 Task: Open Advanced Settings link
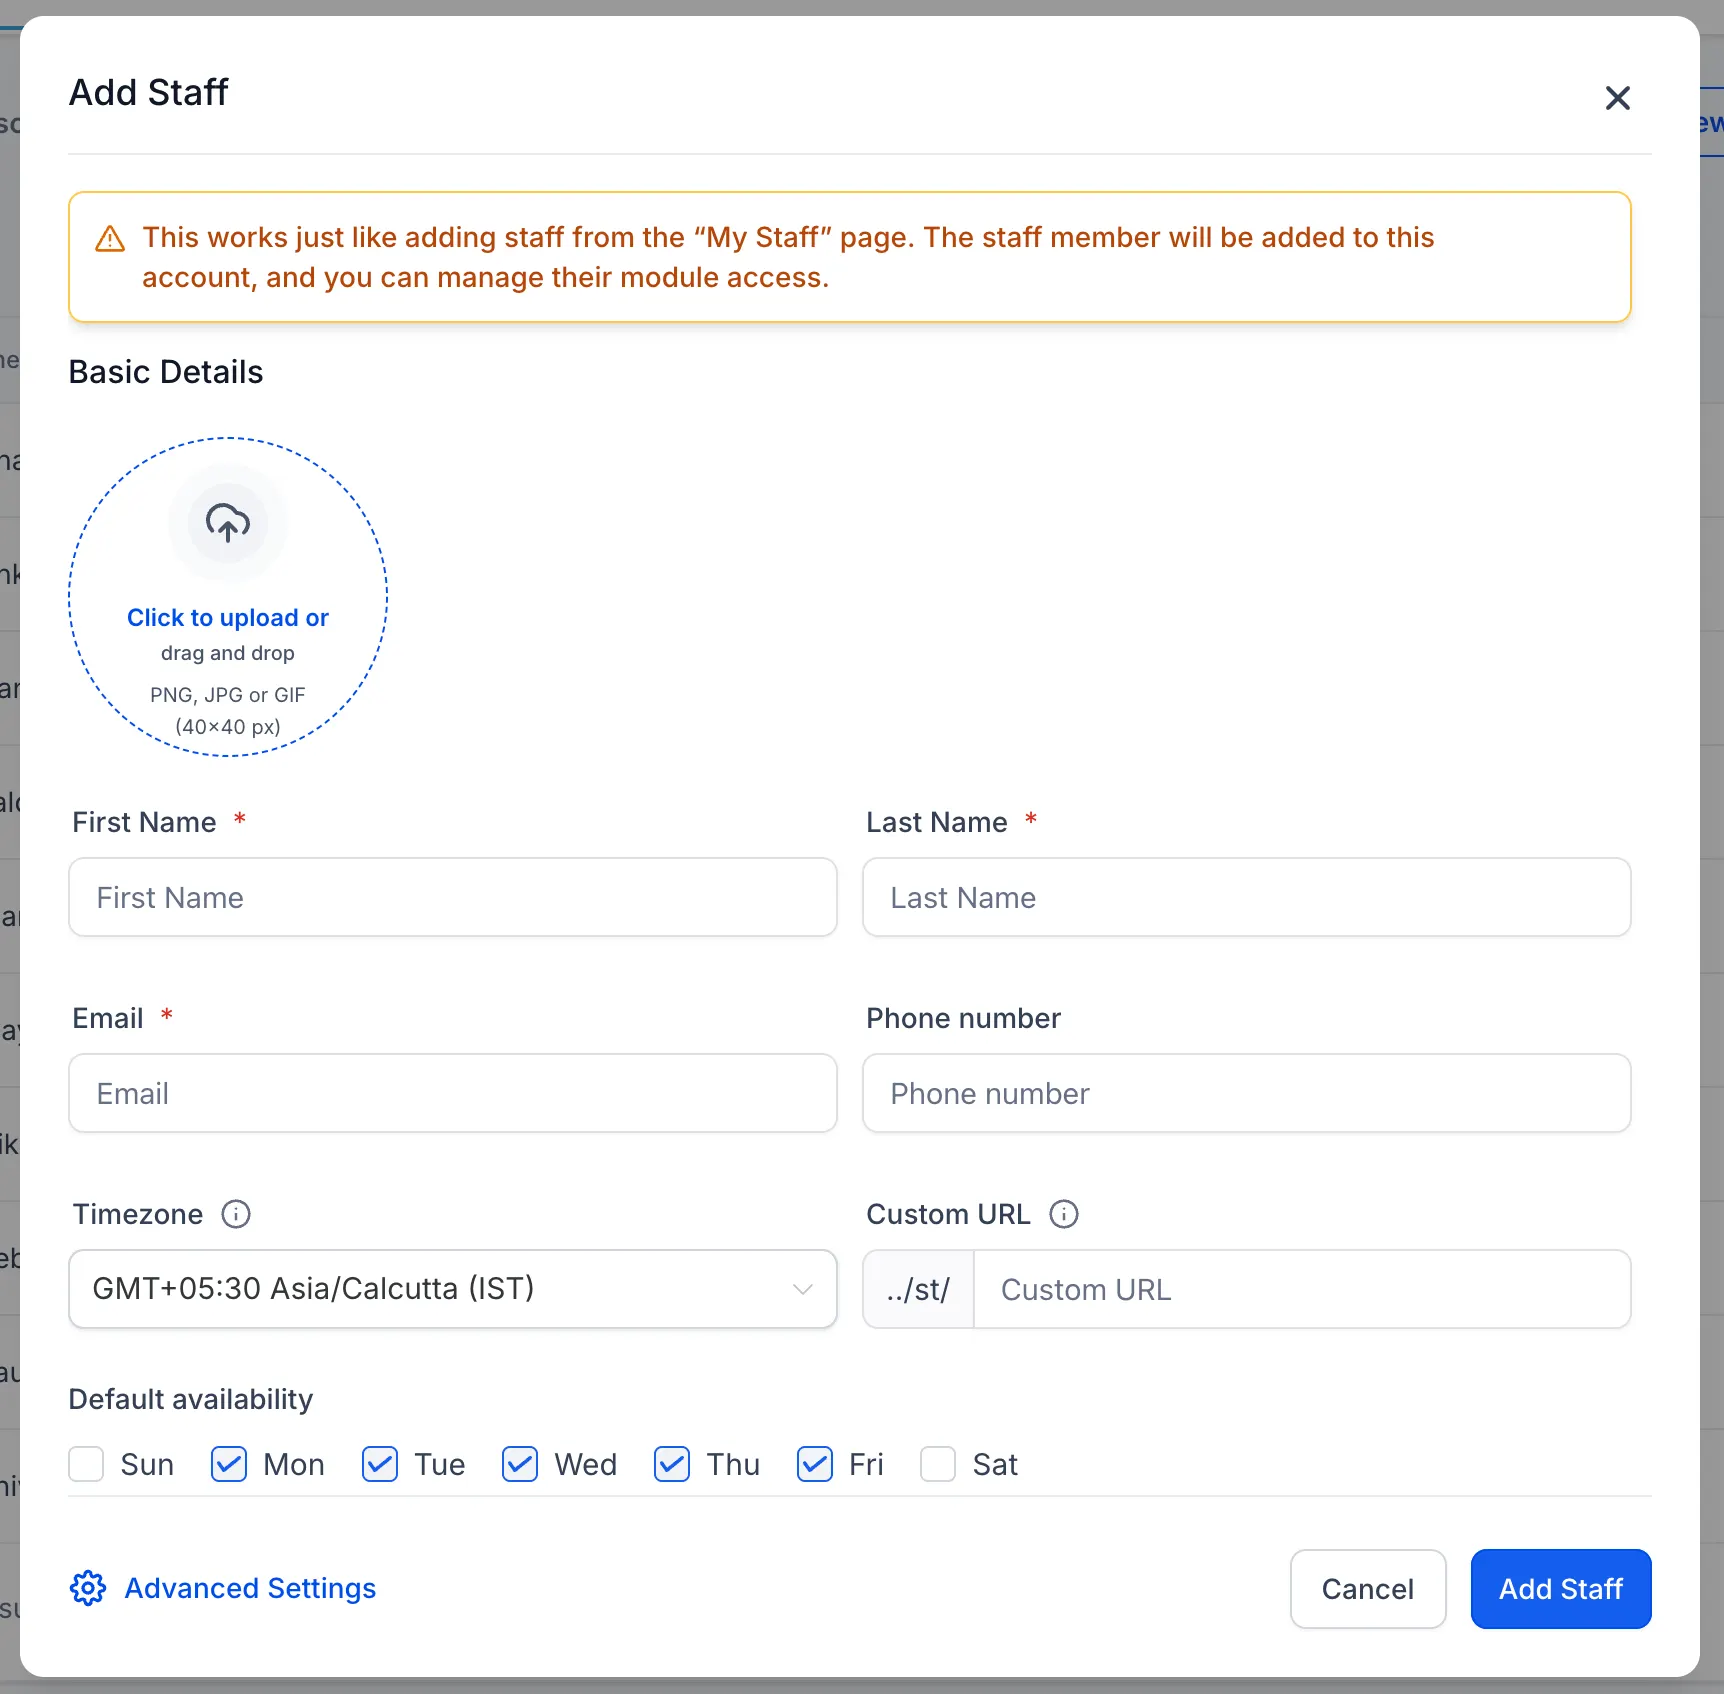coord(250,1588)
